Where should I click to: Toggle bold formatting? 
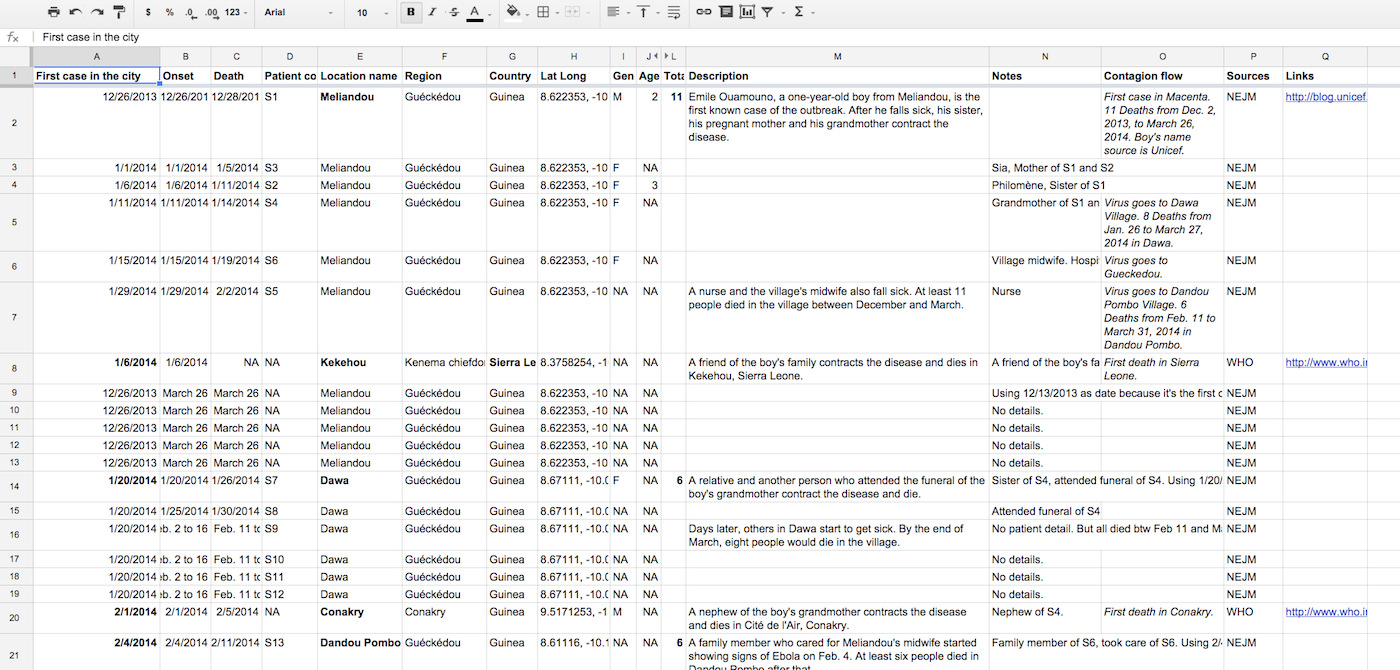pos(411,12)
